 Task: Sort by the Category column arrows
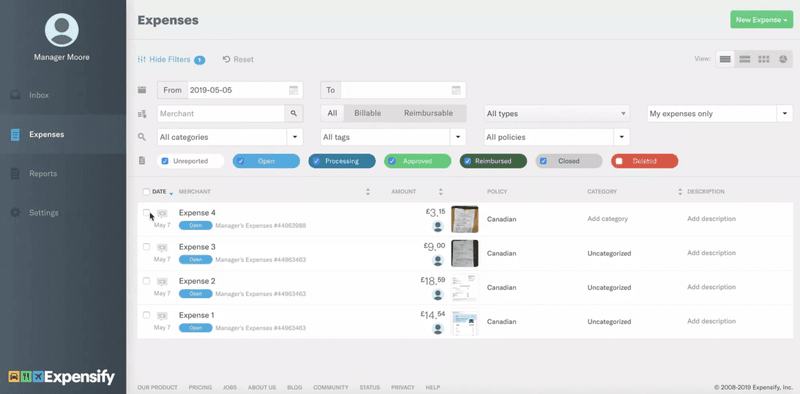[680, 192]
